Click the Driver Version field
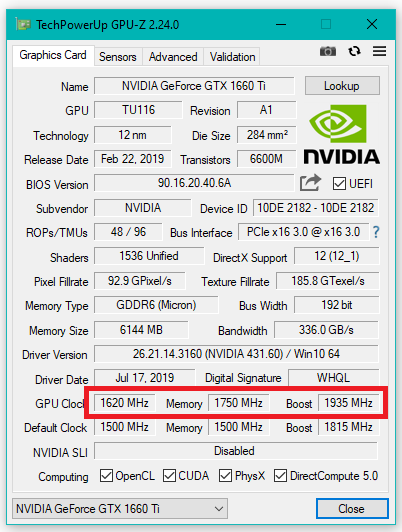 (236, 354)
